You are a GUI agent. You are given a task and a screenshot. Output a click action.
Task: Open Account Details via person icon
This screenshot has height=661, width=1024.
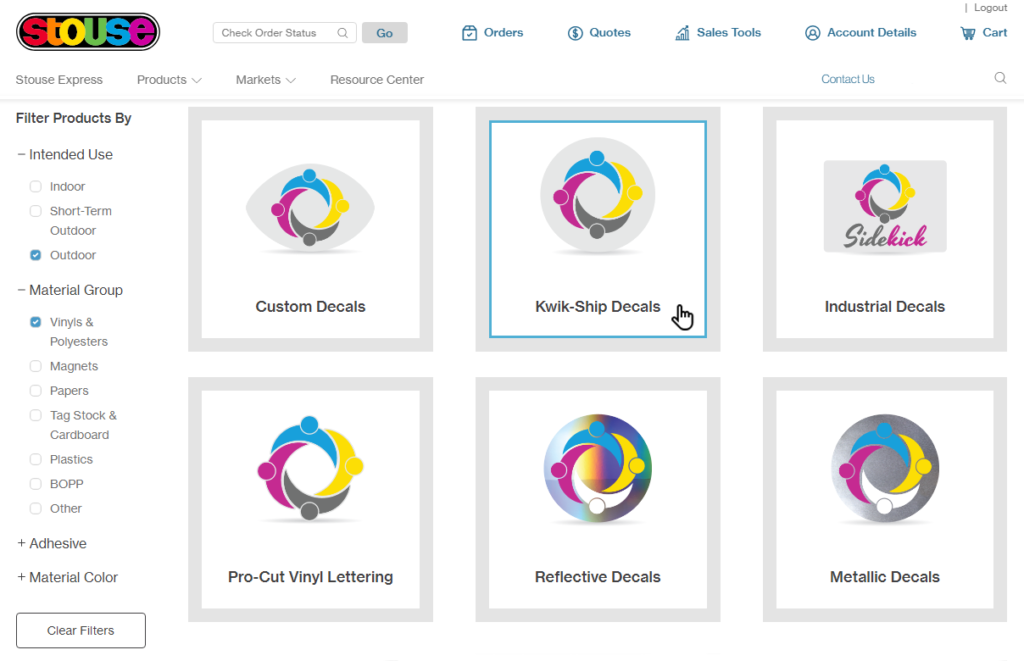812,32
